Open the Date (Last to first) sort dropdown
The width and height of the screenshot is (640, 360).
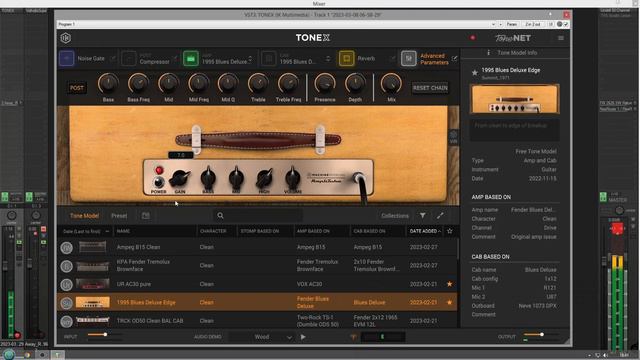coord(86,231)
